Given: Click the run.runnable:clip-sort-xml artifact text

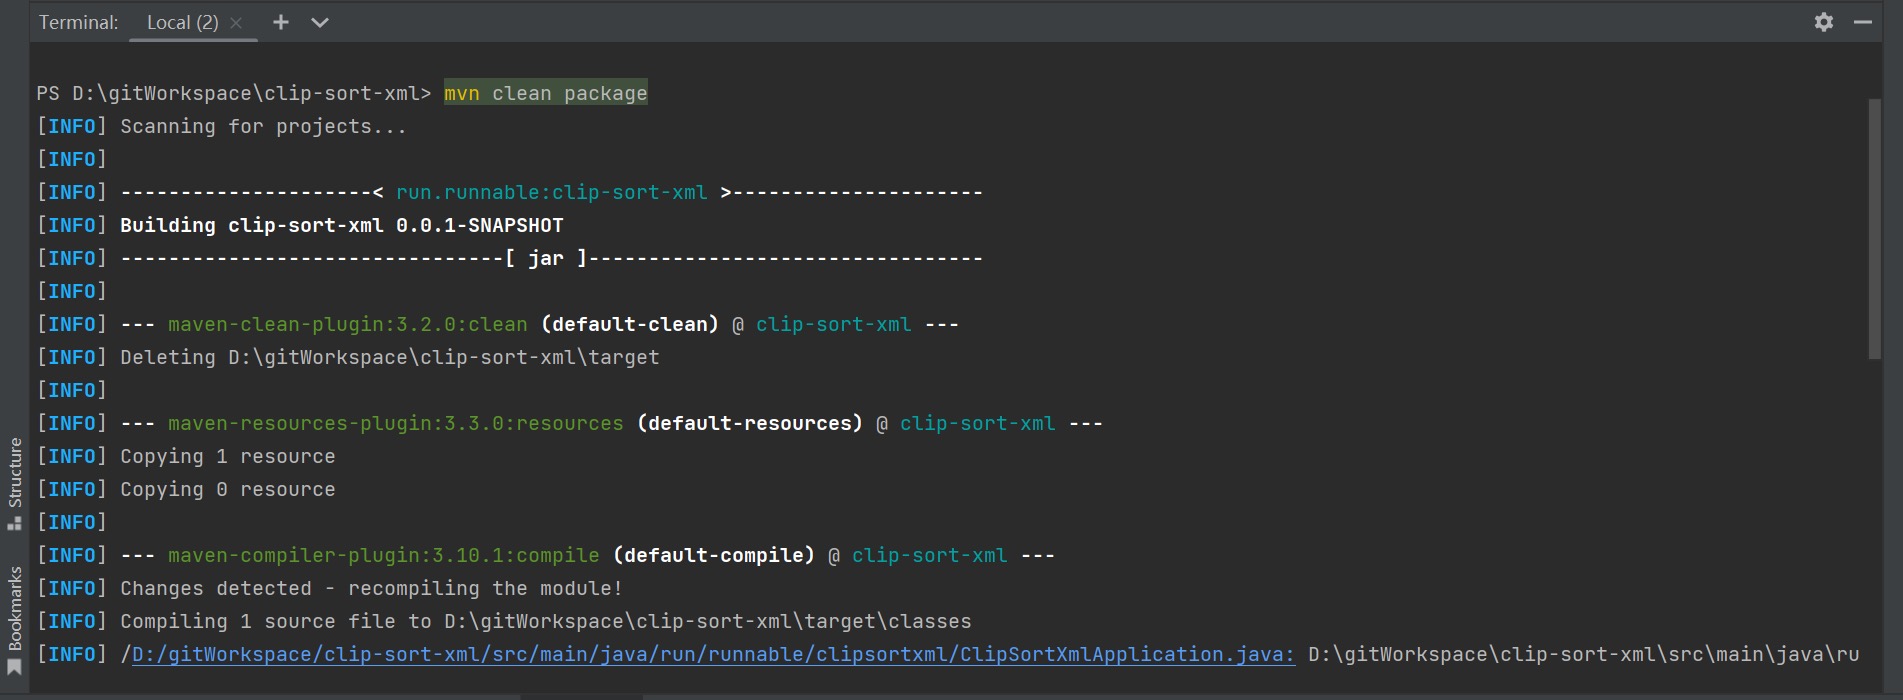Looking at the screenshot, I should click(551, 192).
